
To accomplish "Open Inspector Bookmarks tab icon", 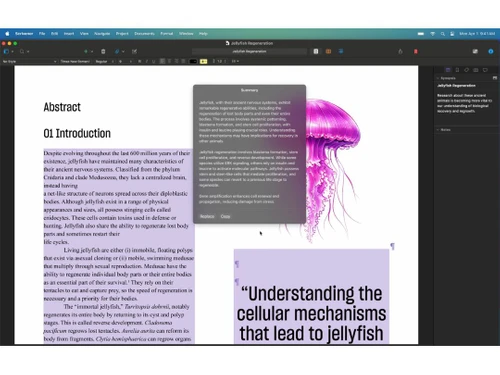I will pyautogui.click(x=457, y=70).
